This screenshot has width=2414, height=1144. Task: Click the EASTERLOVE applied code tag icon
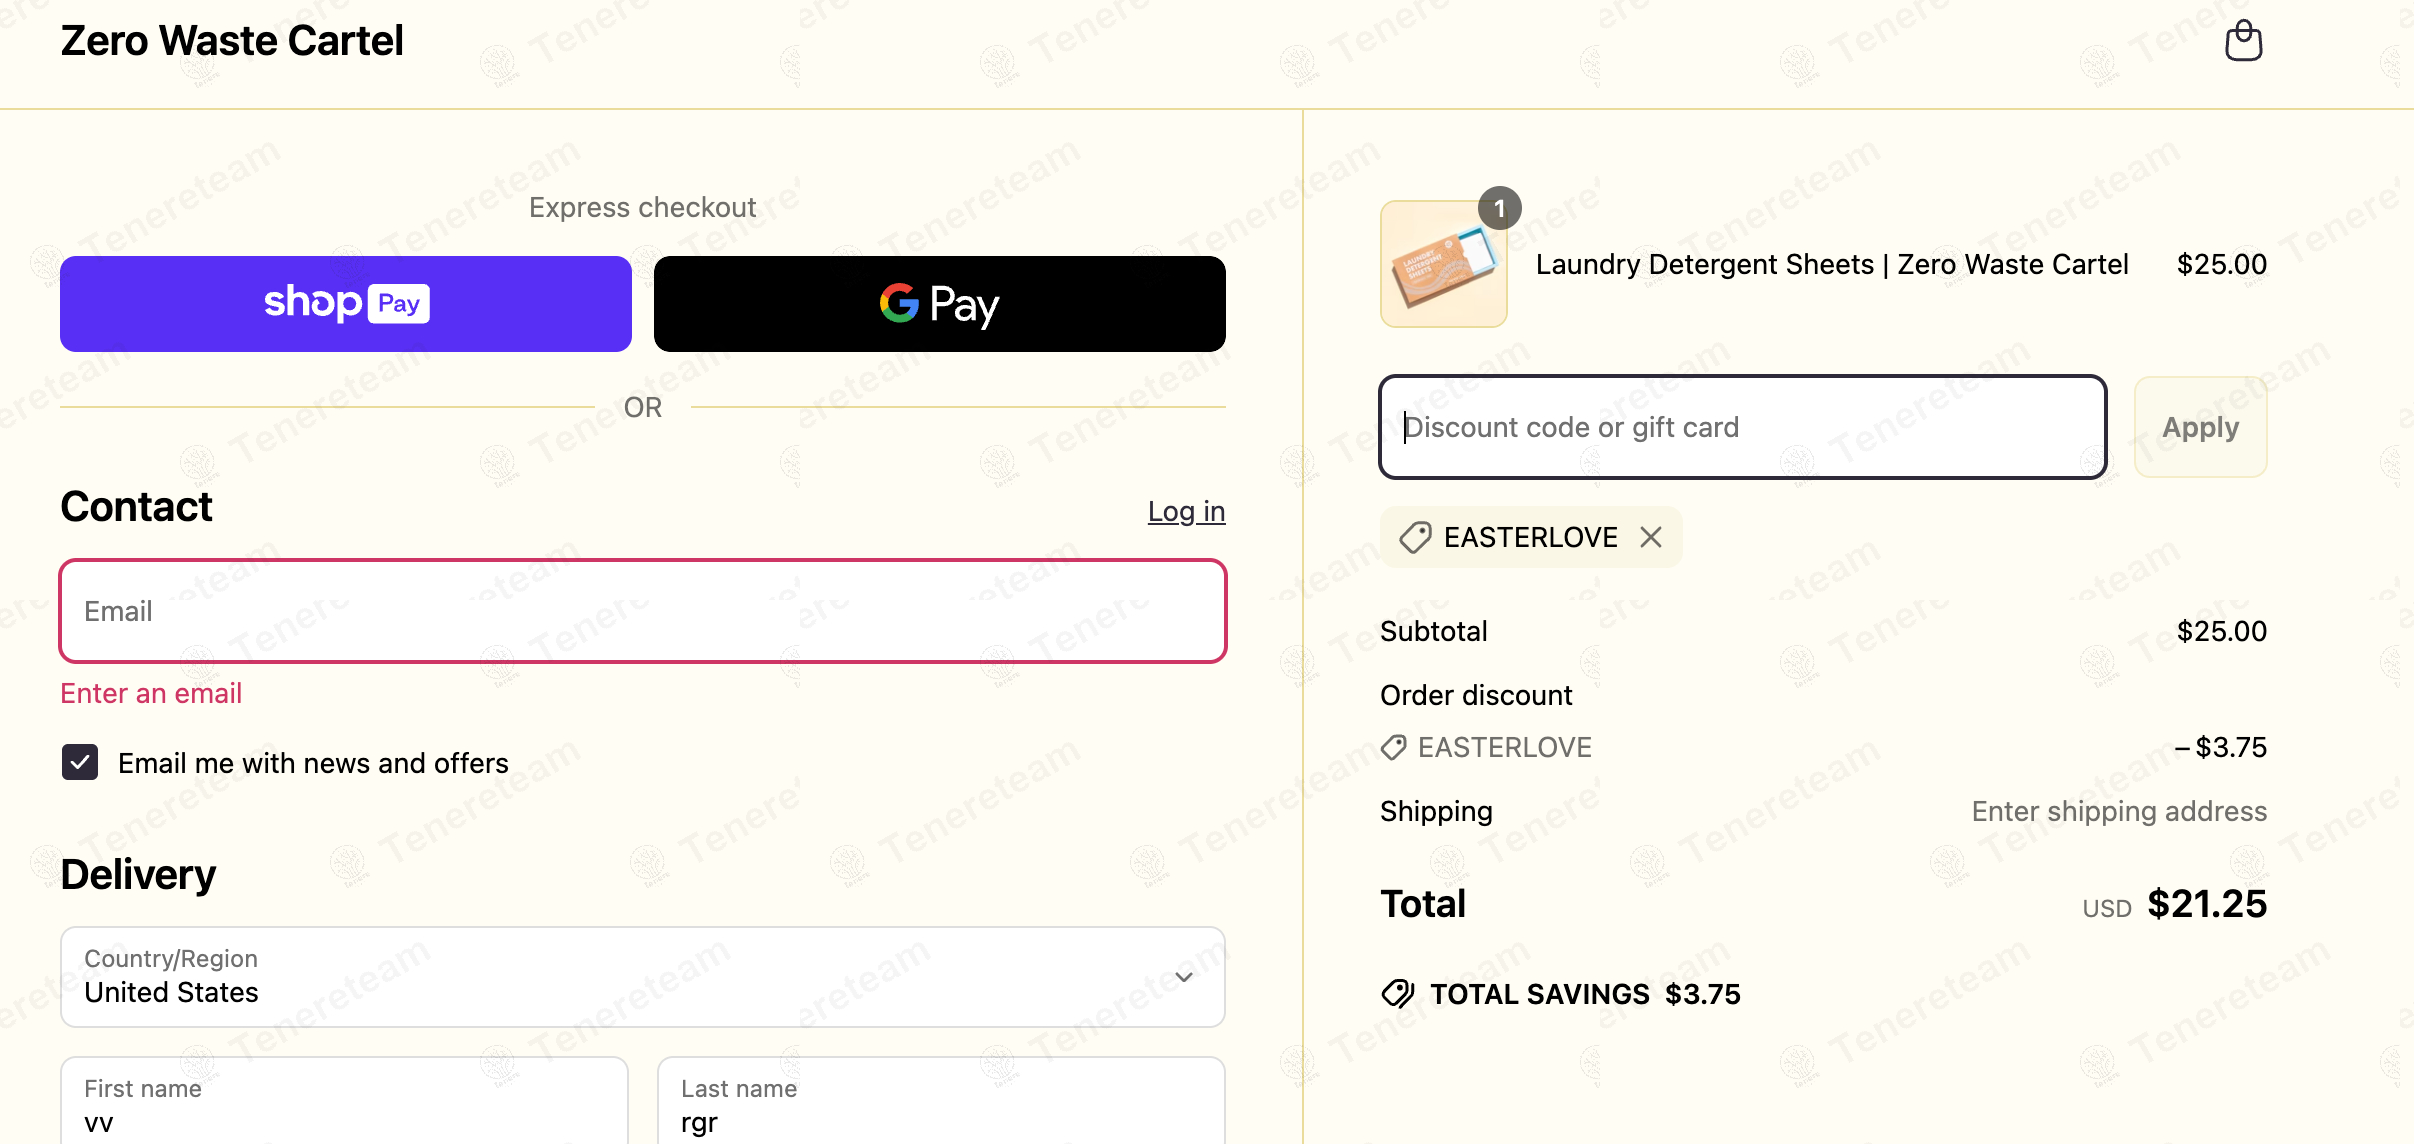1415,538
